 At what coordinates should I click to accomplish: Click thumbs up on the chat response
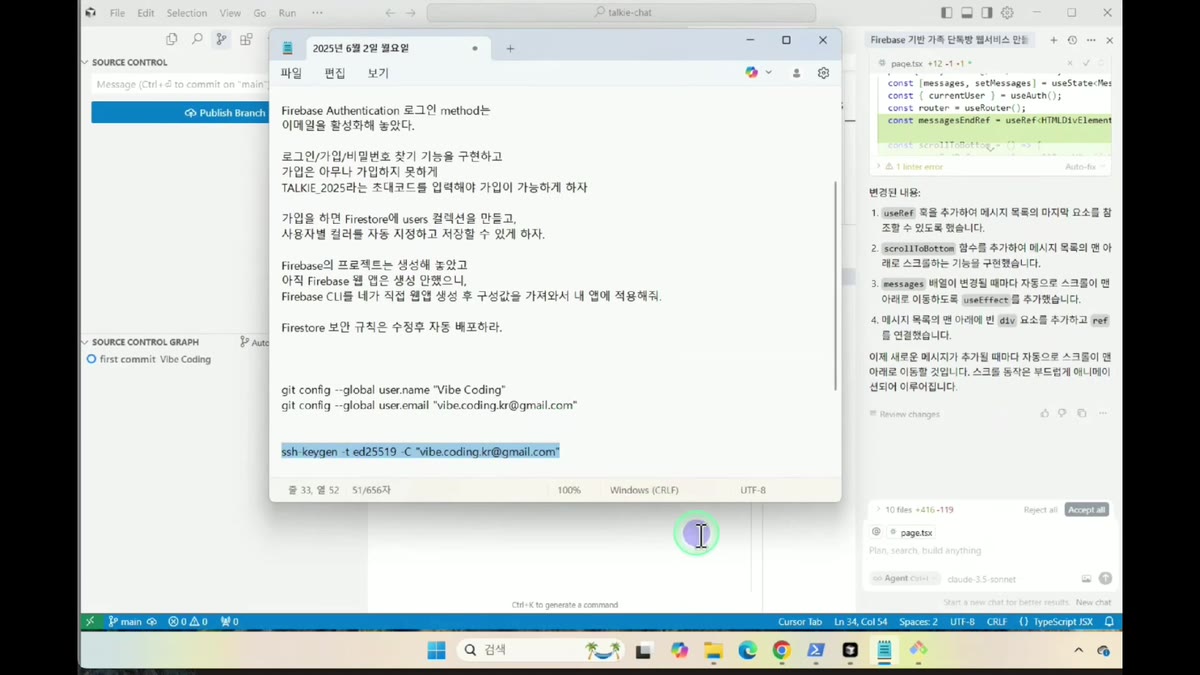1045,413
